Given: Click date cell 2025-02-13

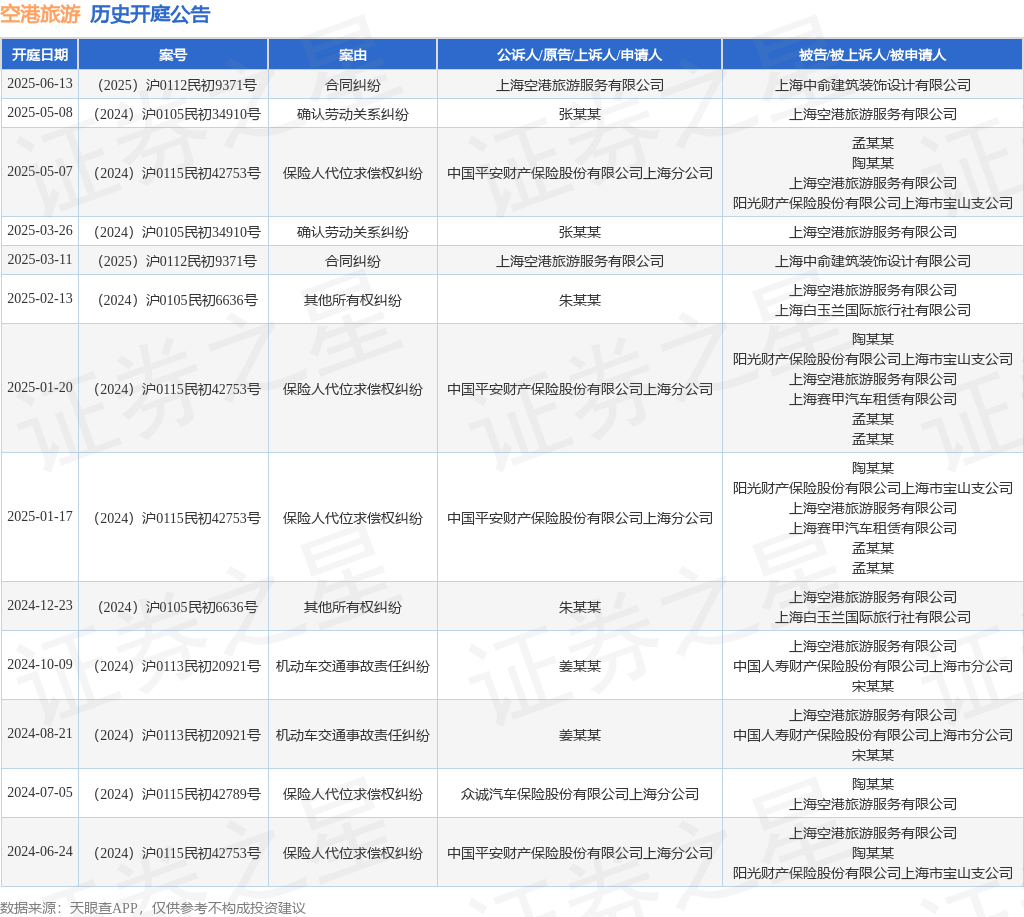Looking at the screenshot, I should [x=40, y=298].
